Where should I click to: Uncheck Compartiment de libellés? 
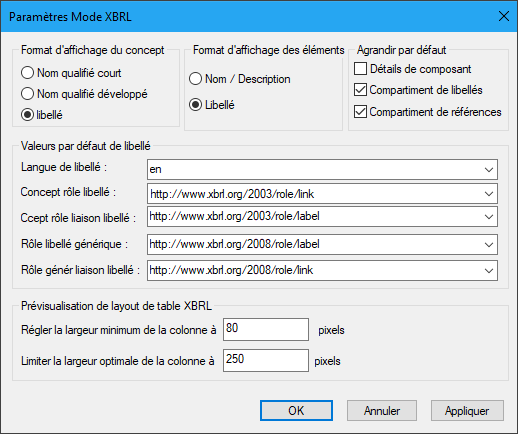click(x=360, y=90)
